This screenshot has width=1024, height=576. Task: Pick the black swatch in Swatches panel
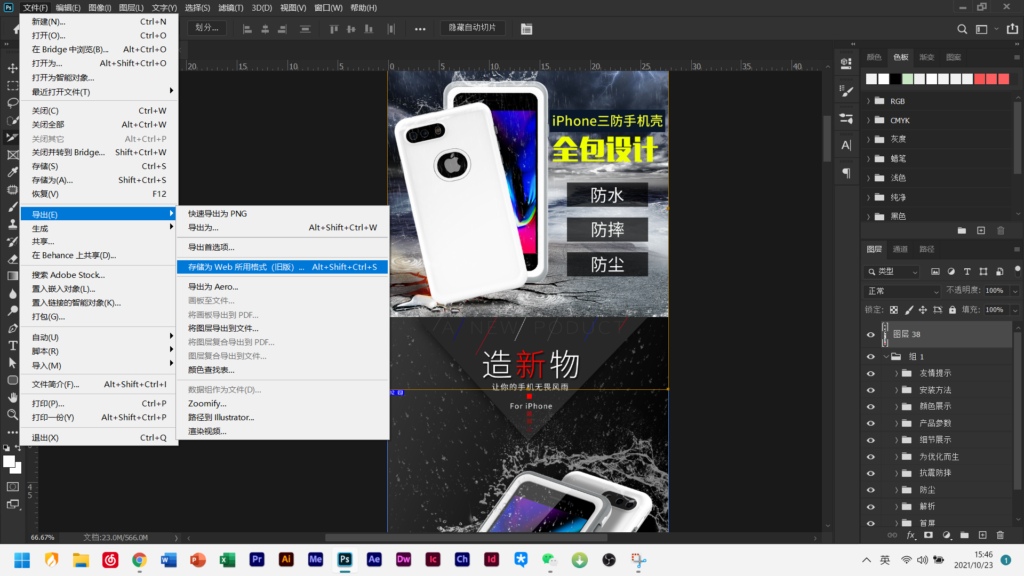point(895,79)
